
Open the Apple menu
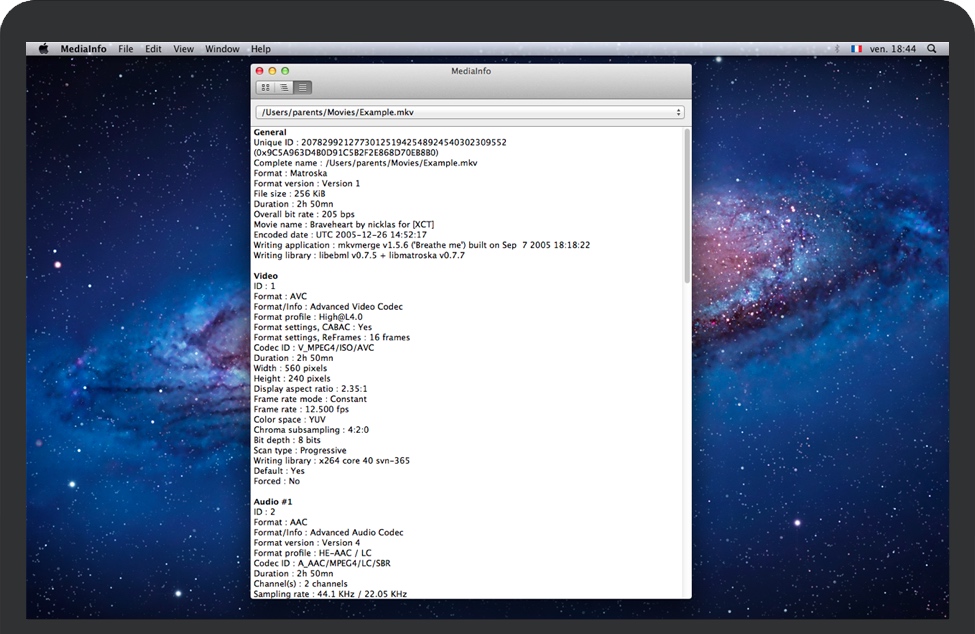coord(43,49)
